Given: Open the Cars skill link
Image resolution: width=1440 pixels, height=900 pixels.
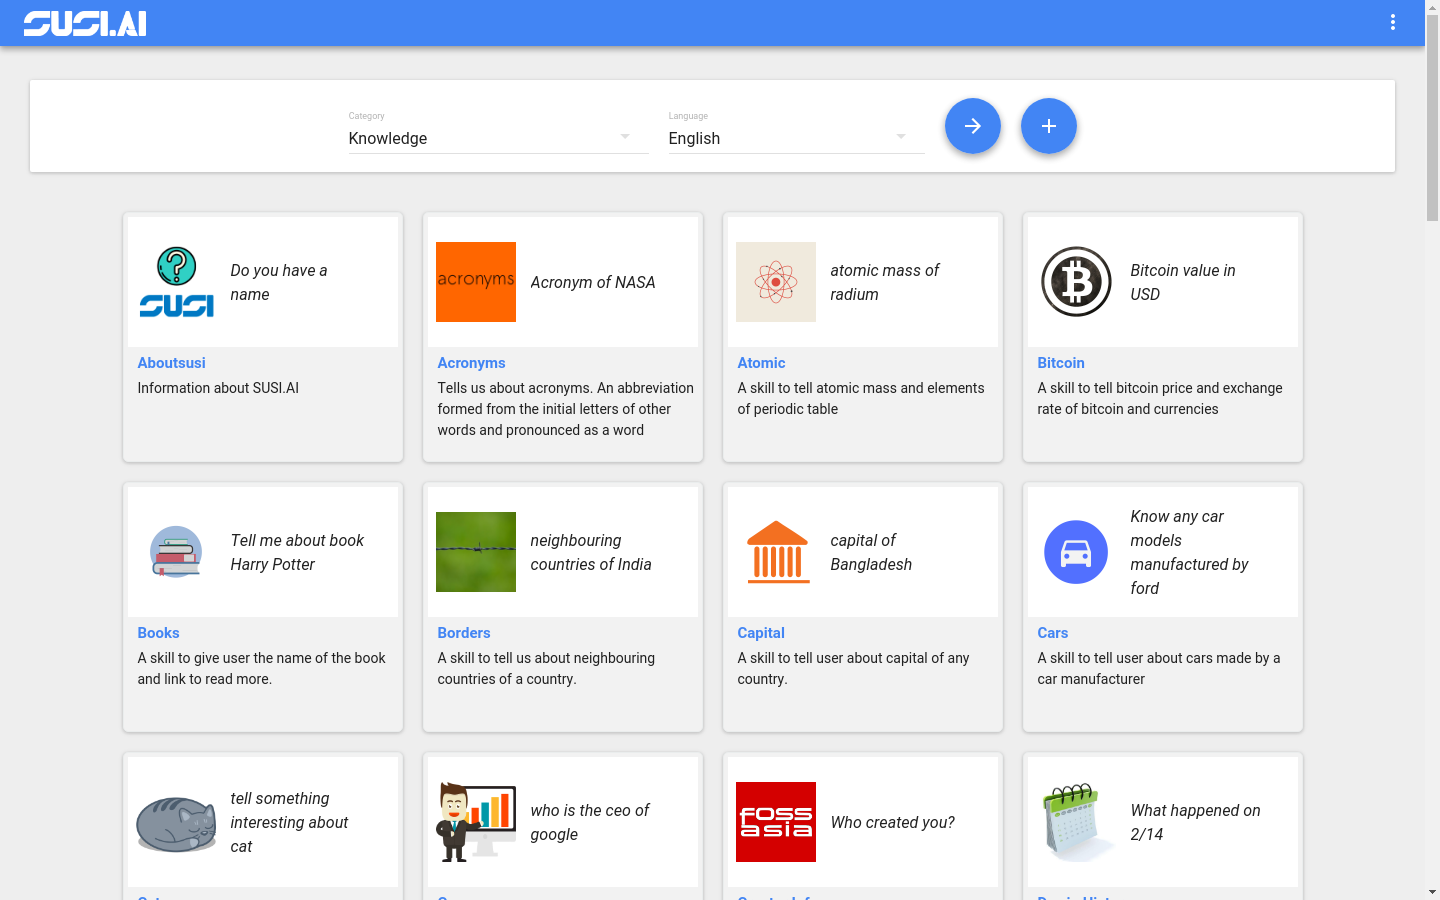Looking at the screenshot, I should (x=1053, y=633).
